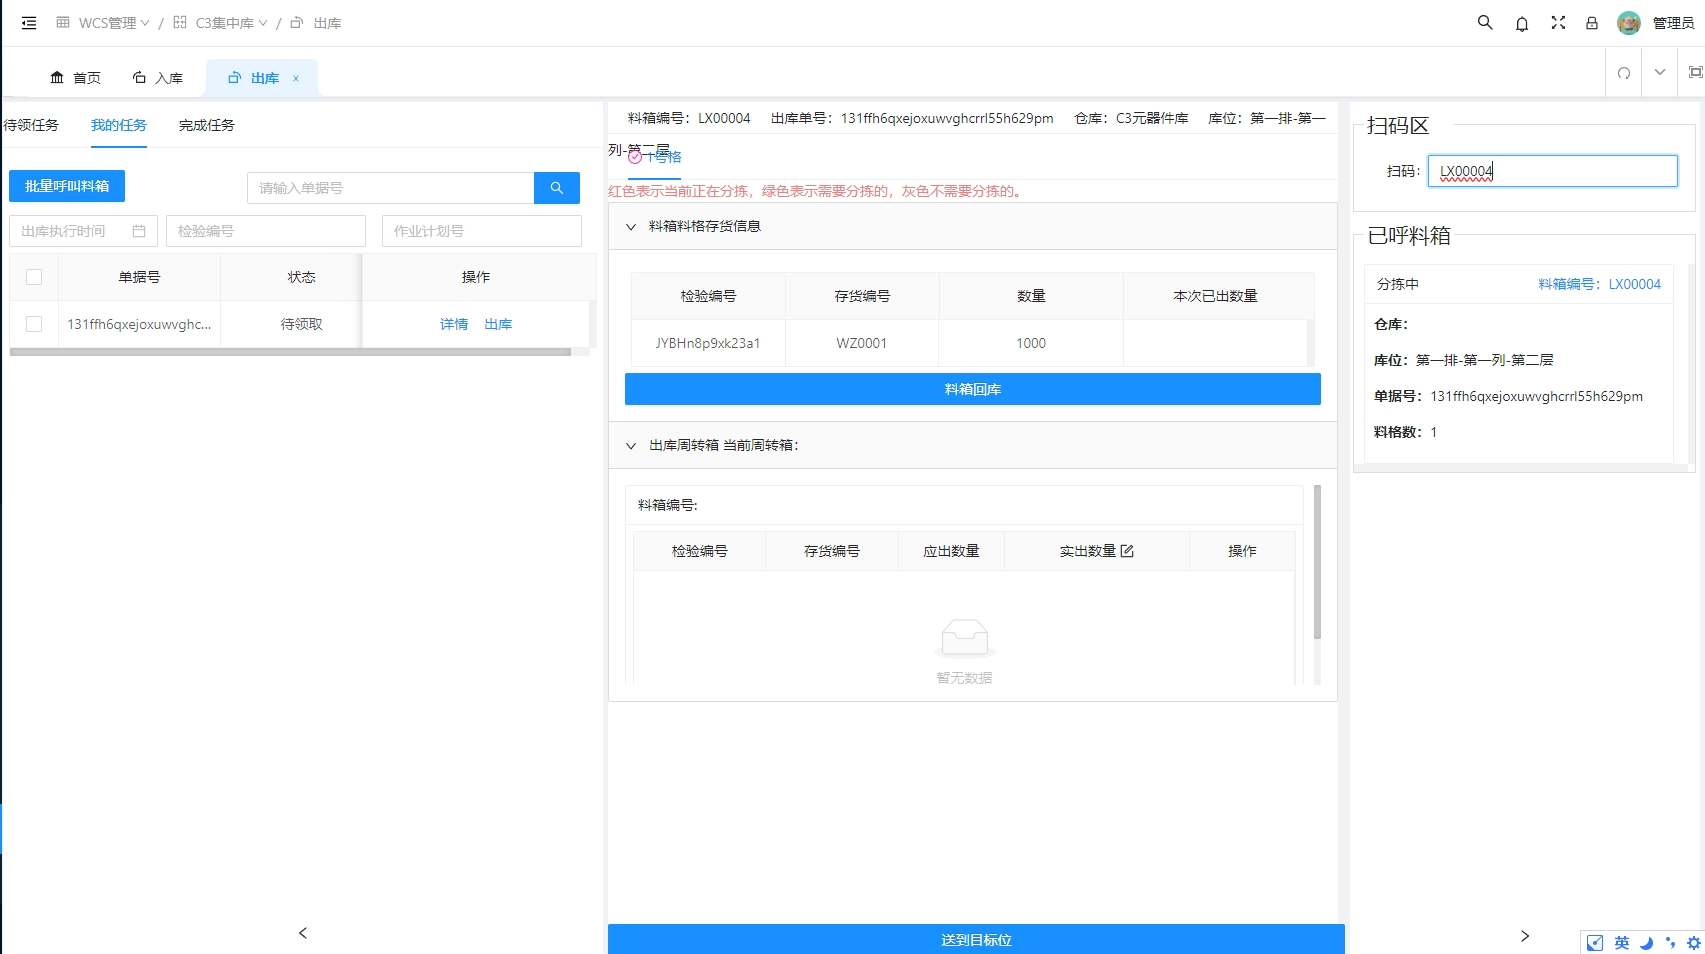This screenshot has width=1705, height=954.
Task: Click the 批量呼叫料箱 button
Action: [x=67, y=186]
